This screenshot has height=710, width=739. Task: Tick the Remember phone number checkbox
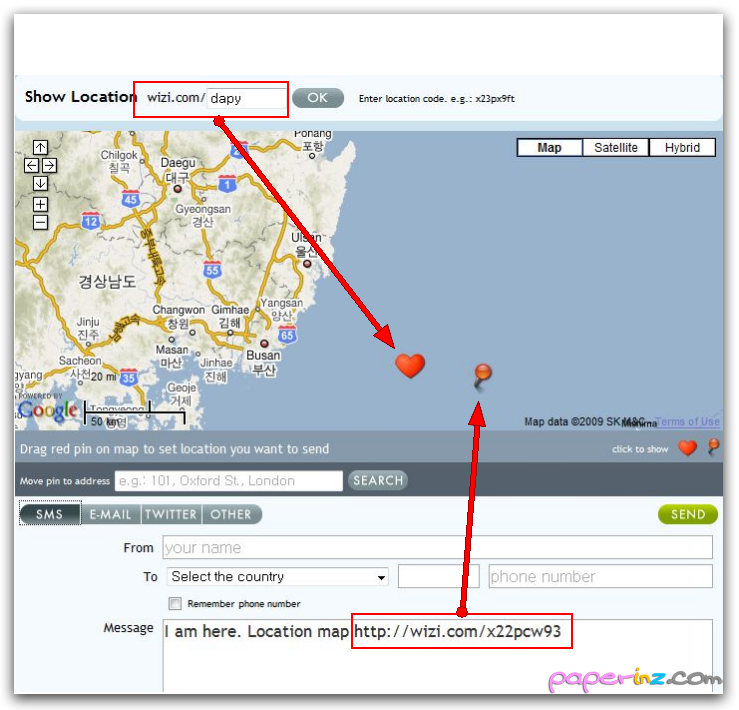coord(175,603)
